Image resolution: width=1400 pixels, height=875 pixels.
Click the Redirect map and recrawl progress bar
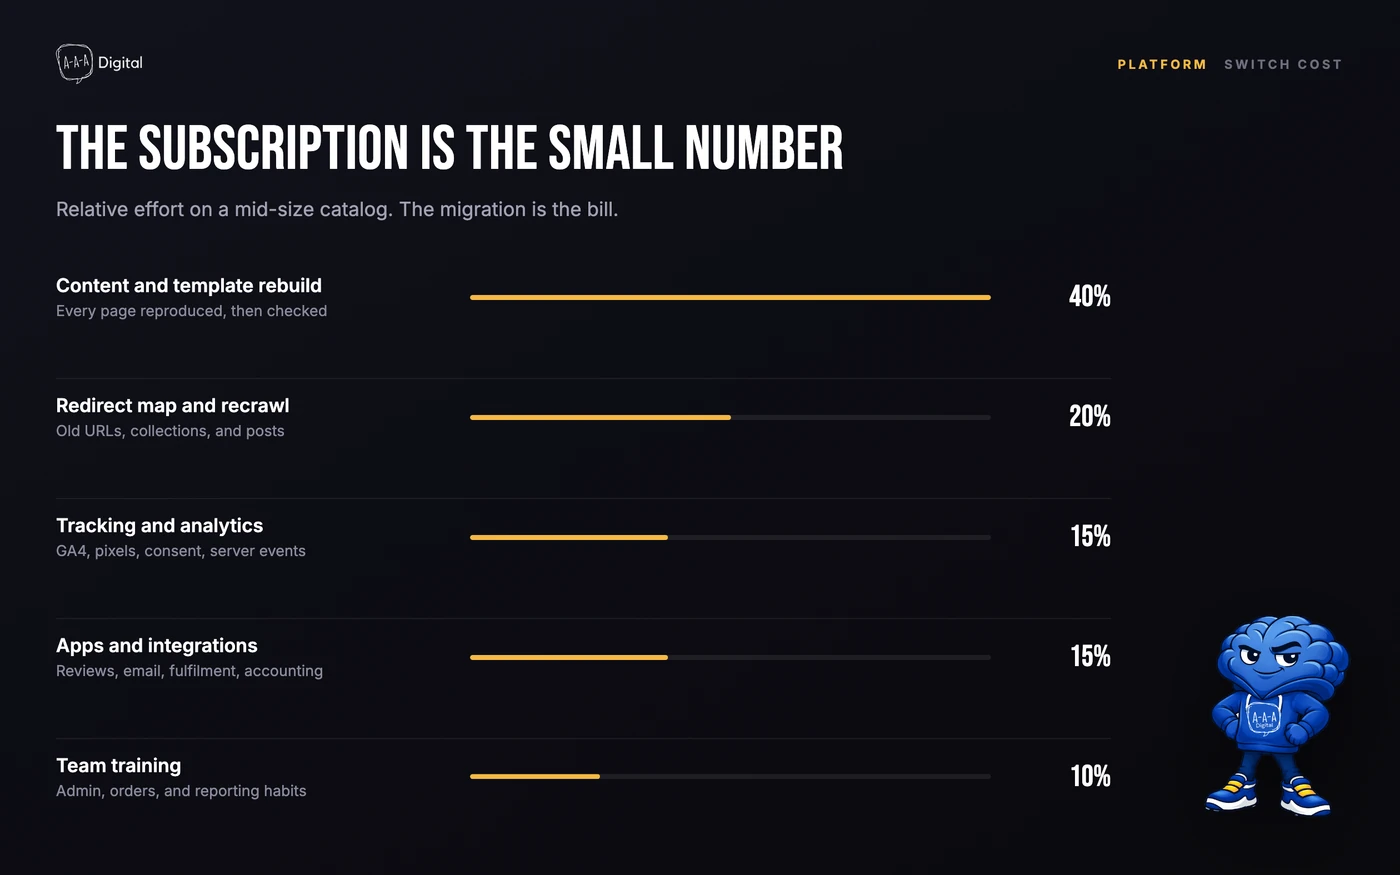tap(730, 417)
